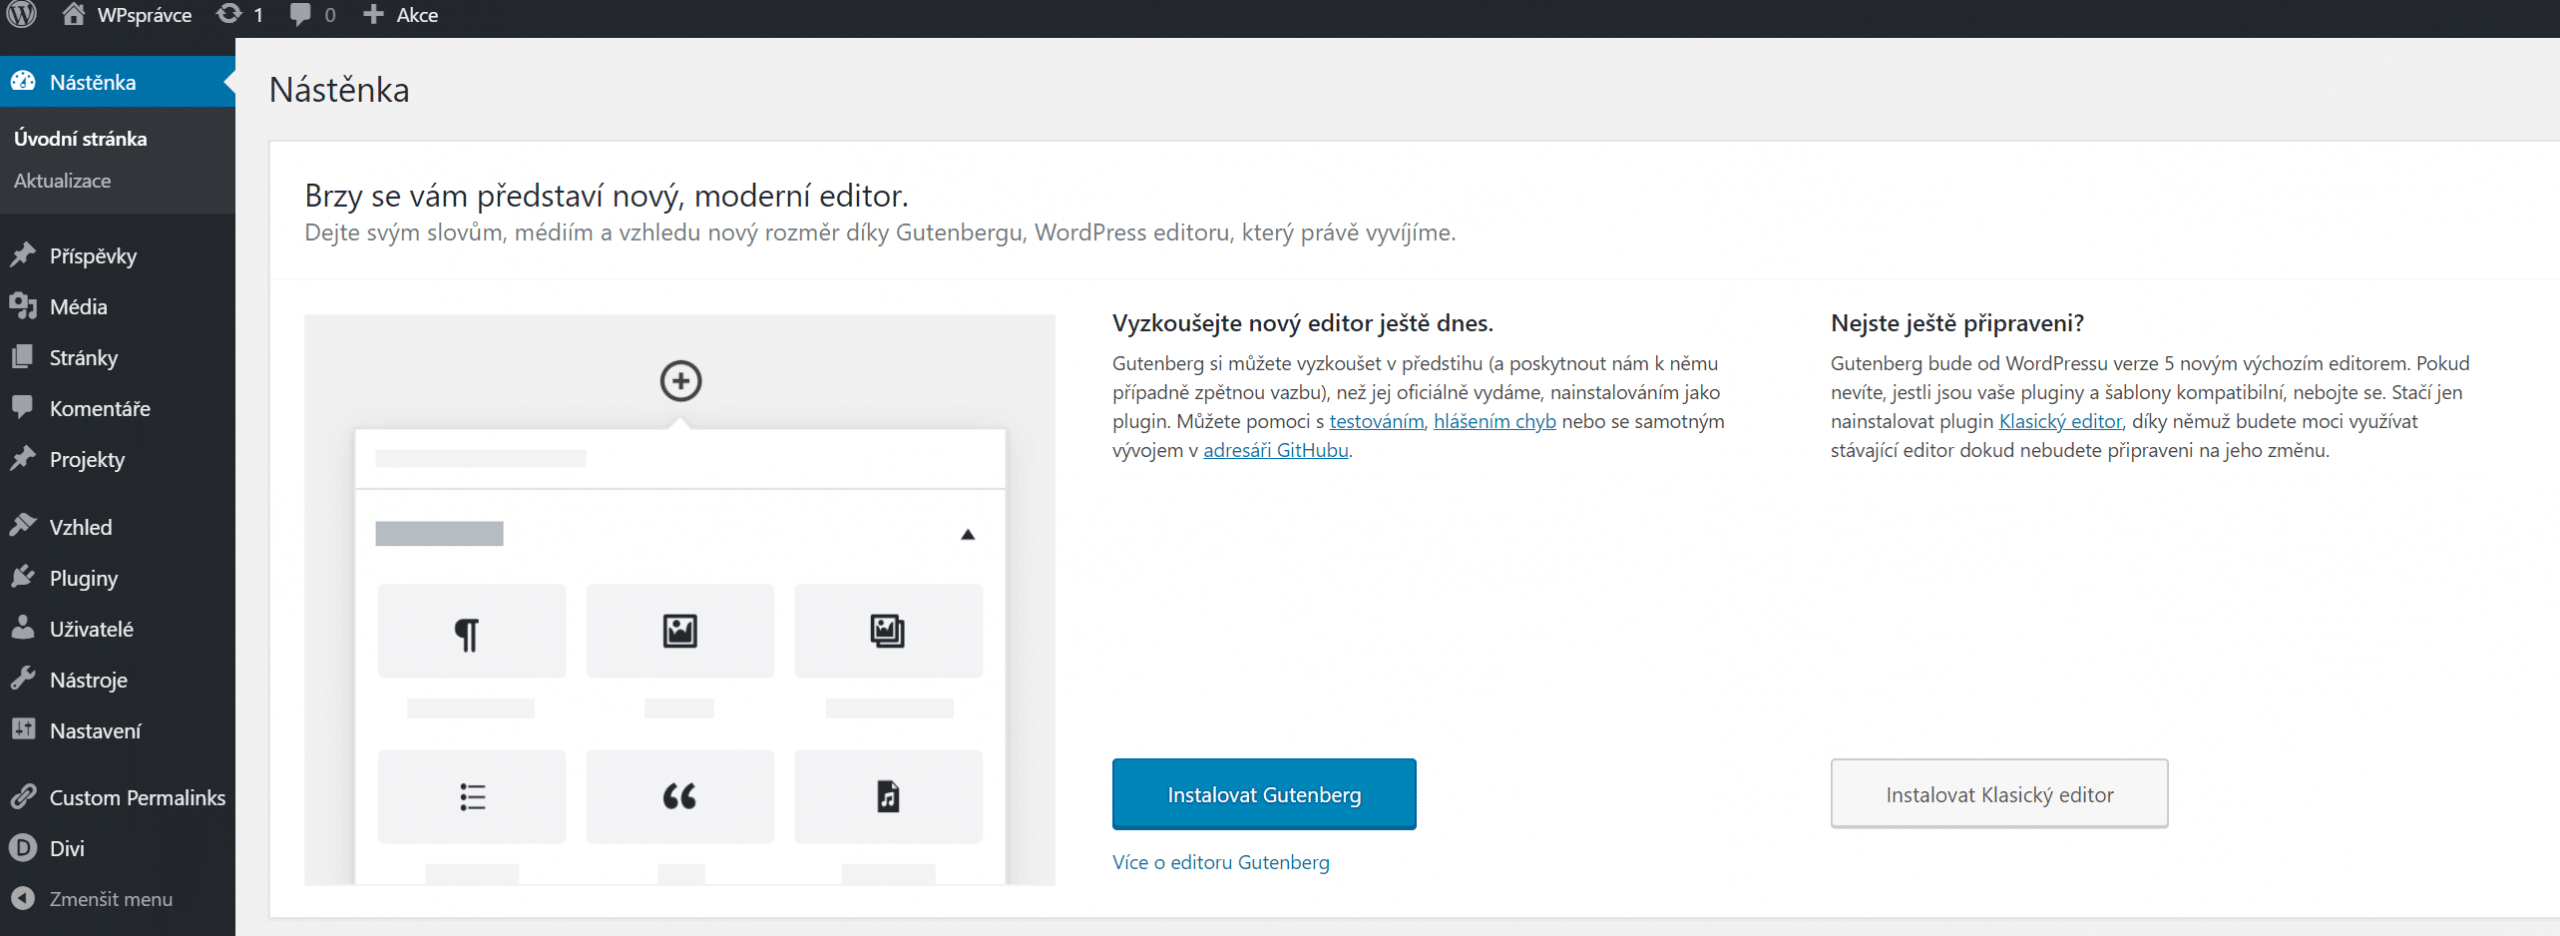Image resolution: width=2560 pixels, height=936 pixels.
Task: Click the Divi D logo icon
Action: [23, 848]
